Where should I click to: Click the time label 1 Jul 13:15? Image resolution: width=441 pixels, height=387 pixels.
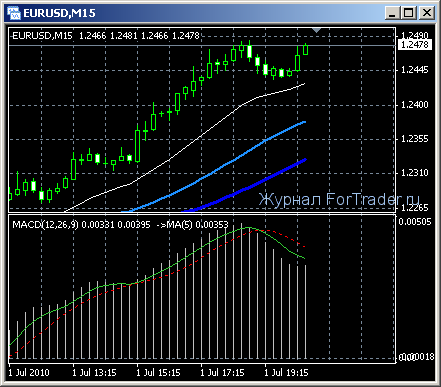tap(94, 372)
